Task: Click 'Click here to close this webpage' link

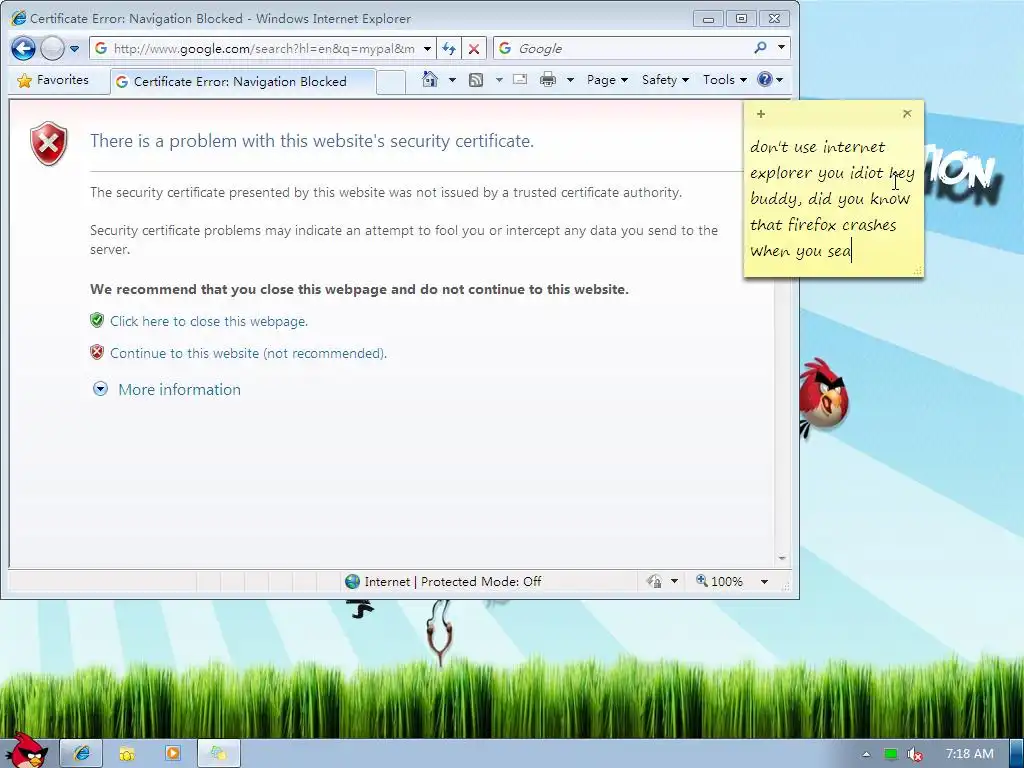Action: [x=209, y=321]
